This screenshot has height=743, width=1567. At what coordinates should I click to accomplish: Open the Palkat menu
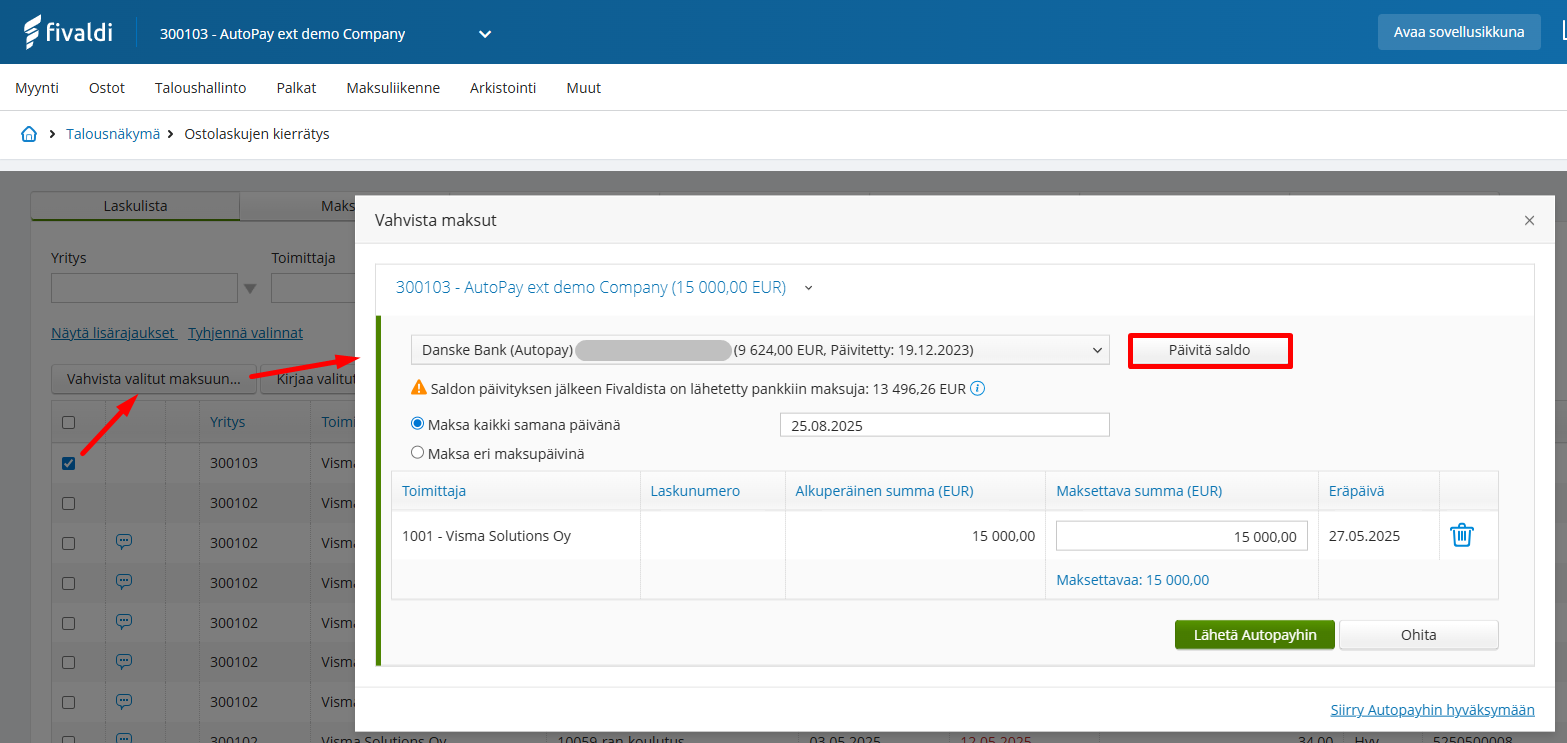coord(296,88)
